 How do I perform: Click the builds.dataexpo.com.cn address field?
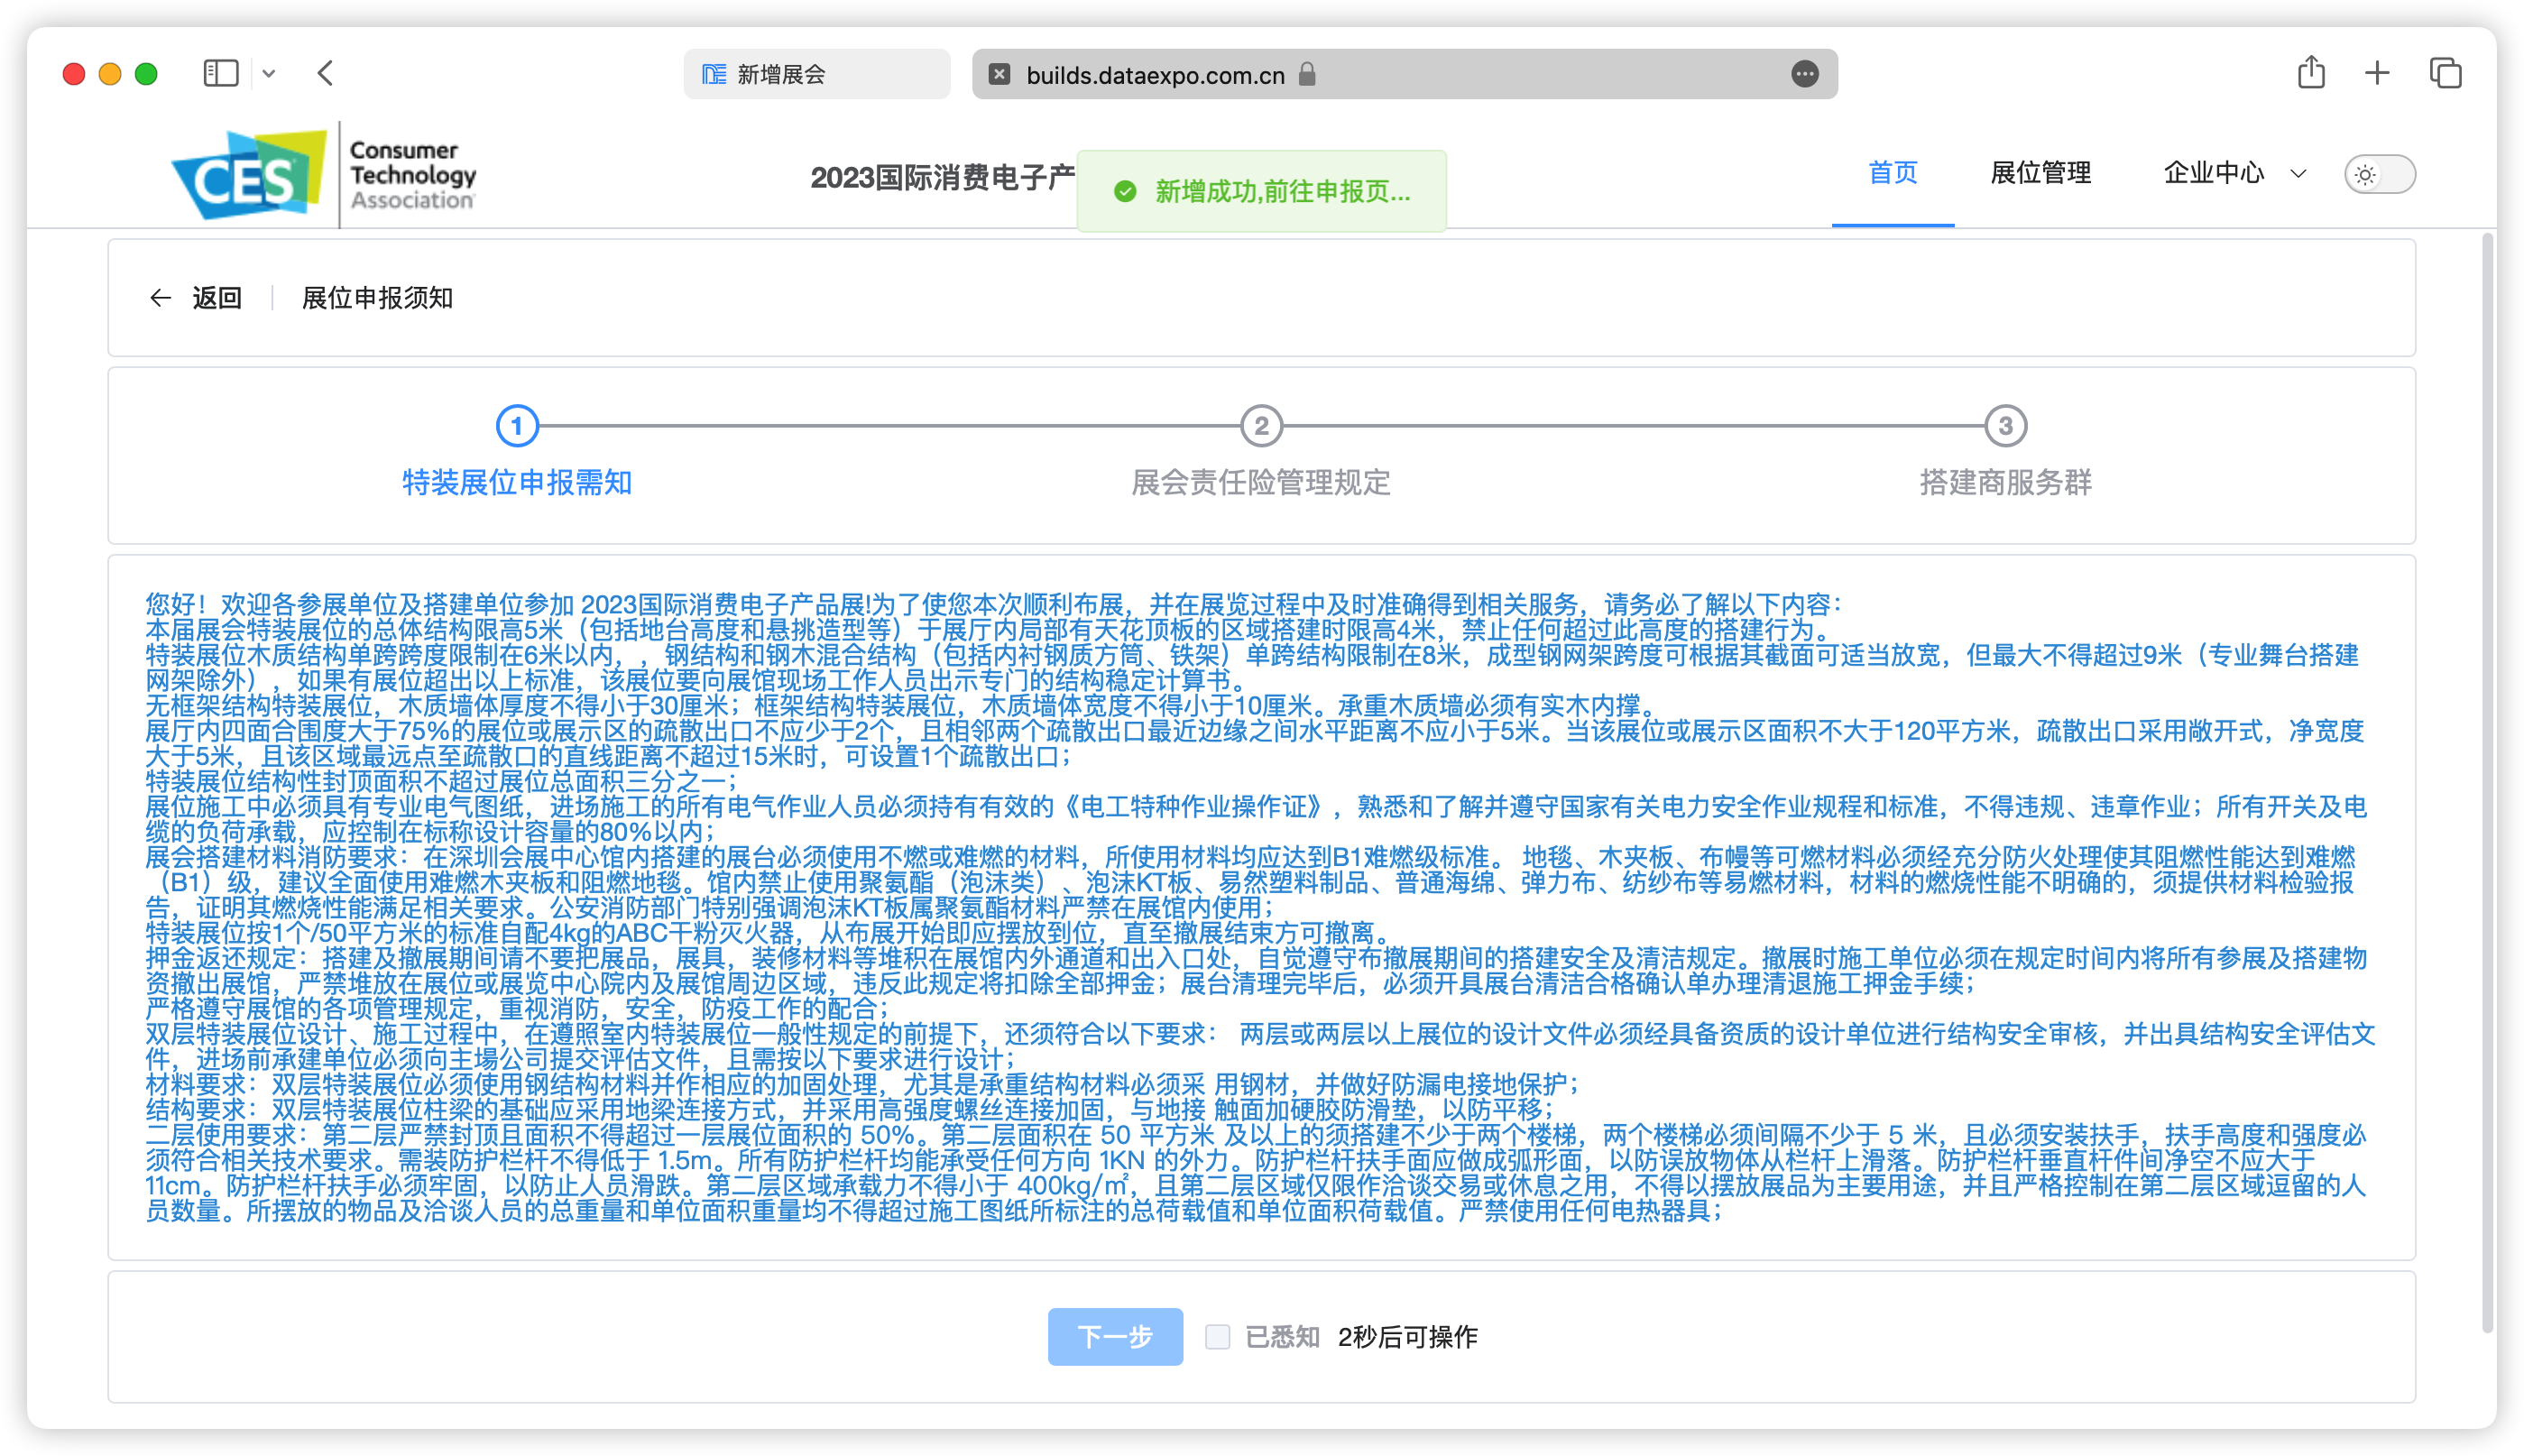click(1404, 74)
